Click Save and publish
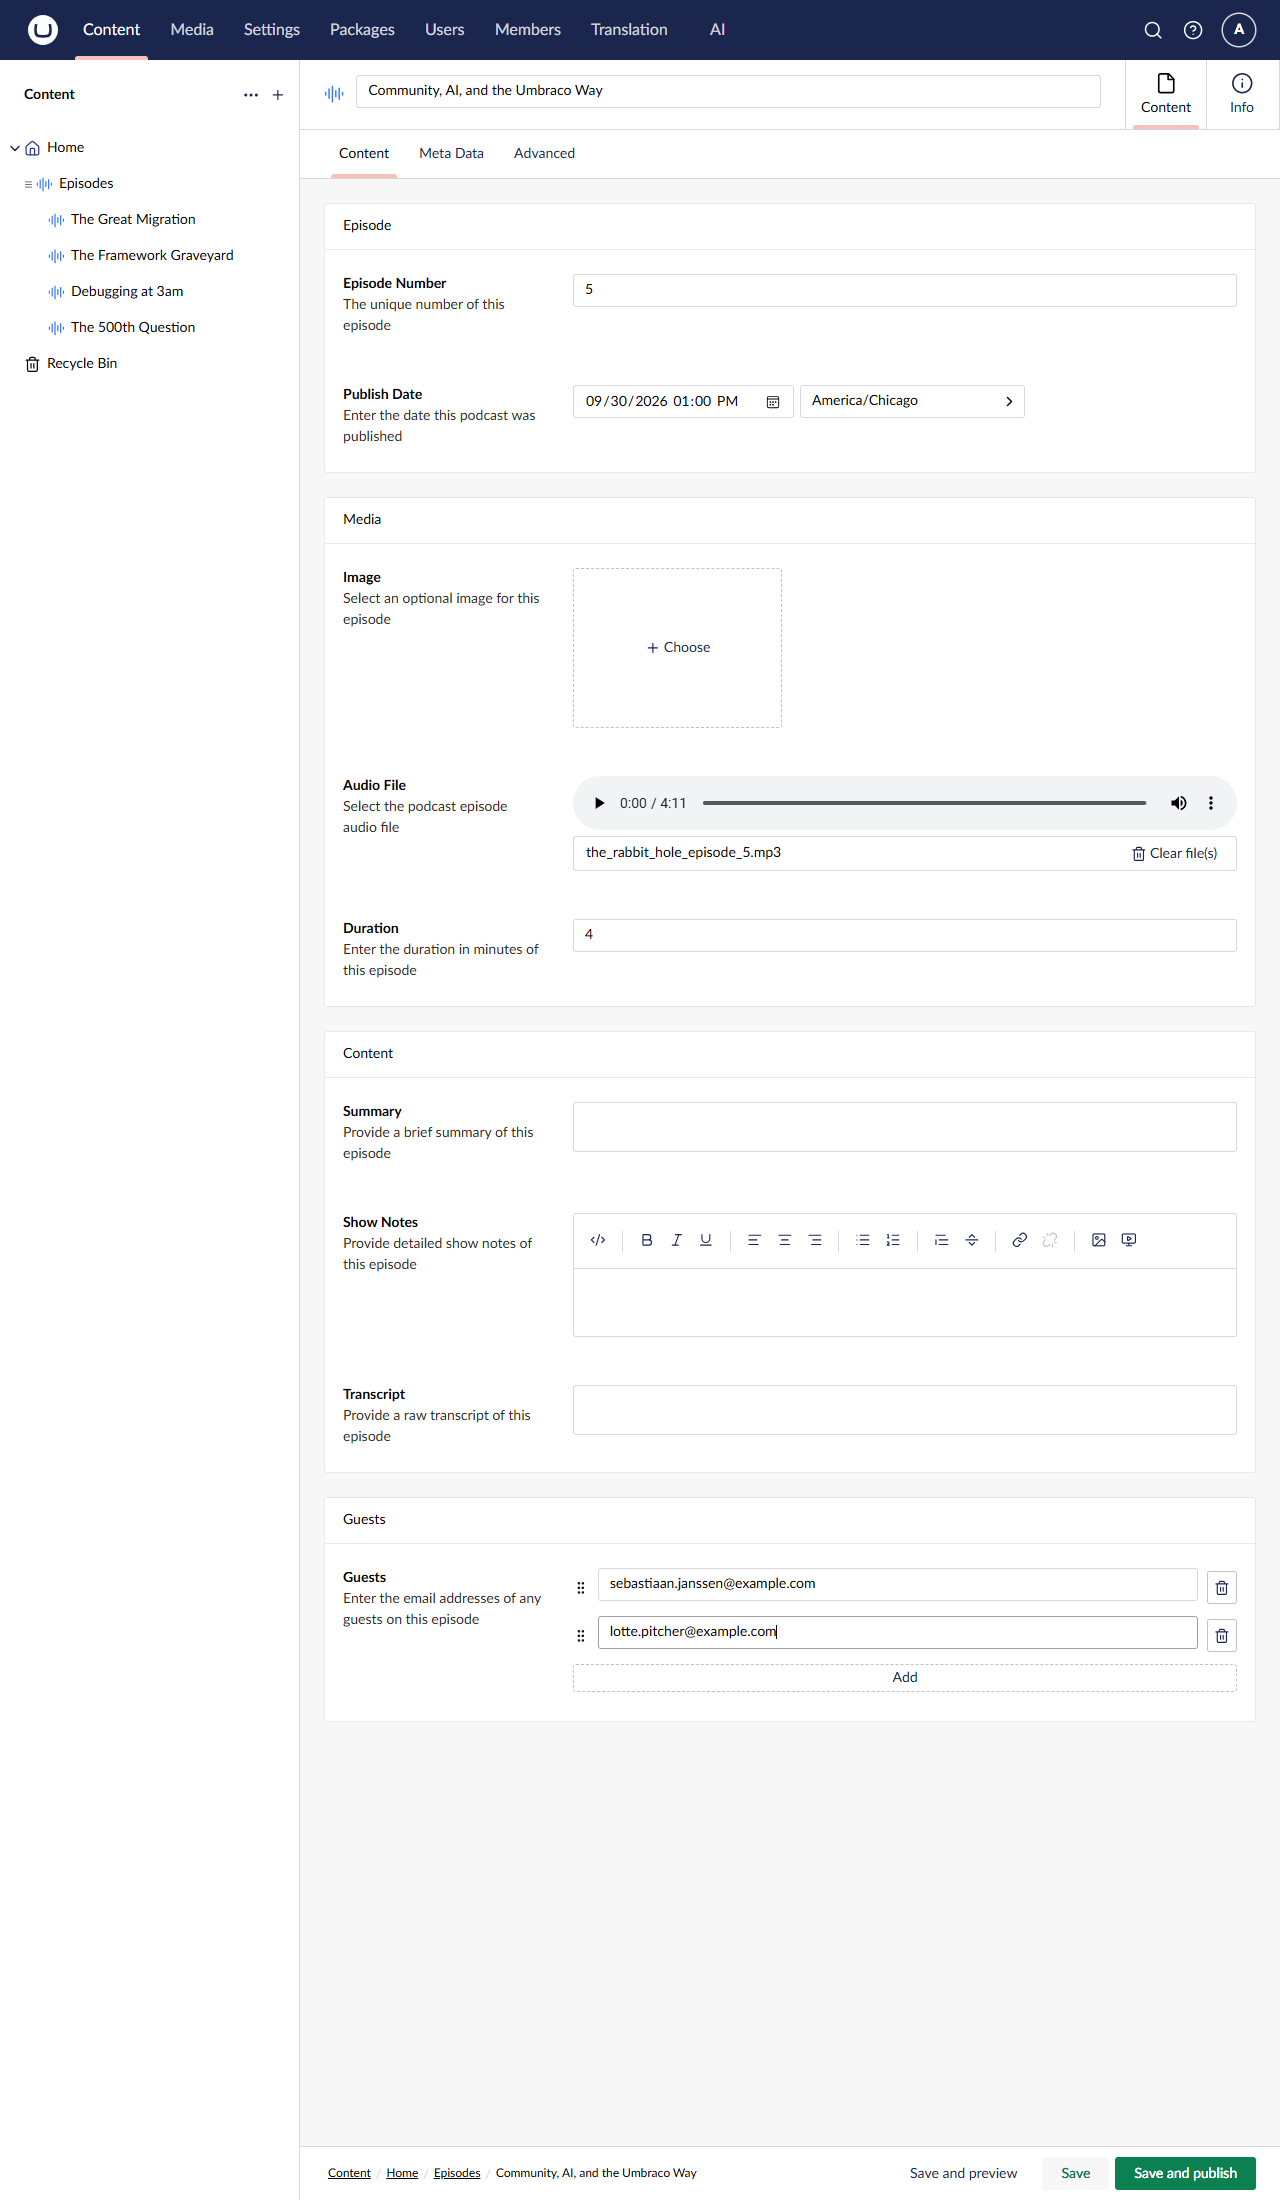 pos(1185,2173)
